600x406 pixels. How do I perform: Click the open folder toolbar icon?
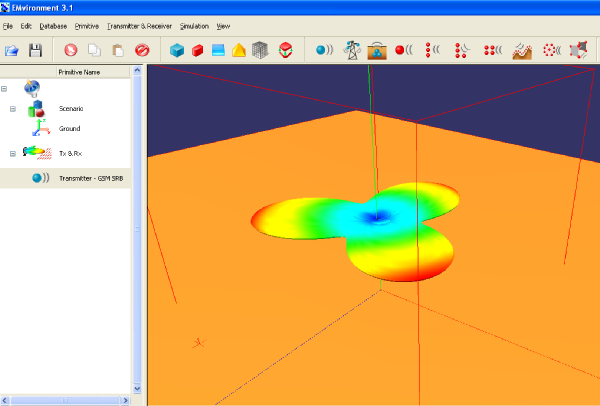tap(12, 49)
